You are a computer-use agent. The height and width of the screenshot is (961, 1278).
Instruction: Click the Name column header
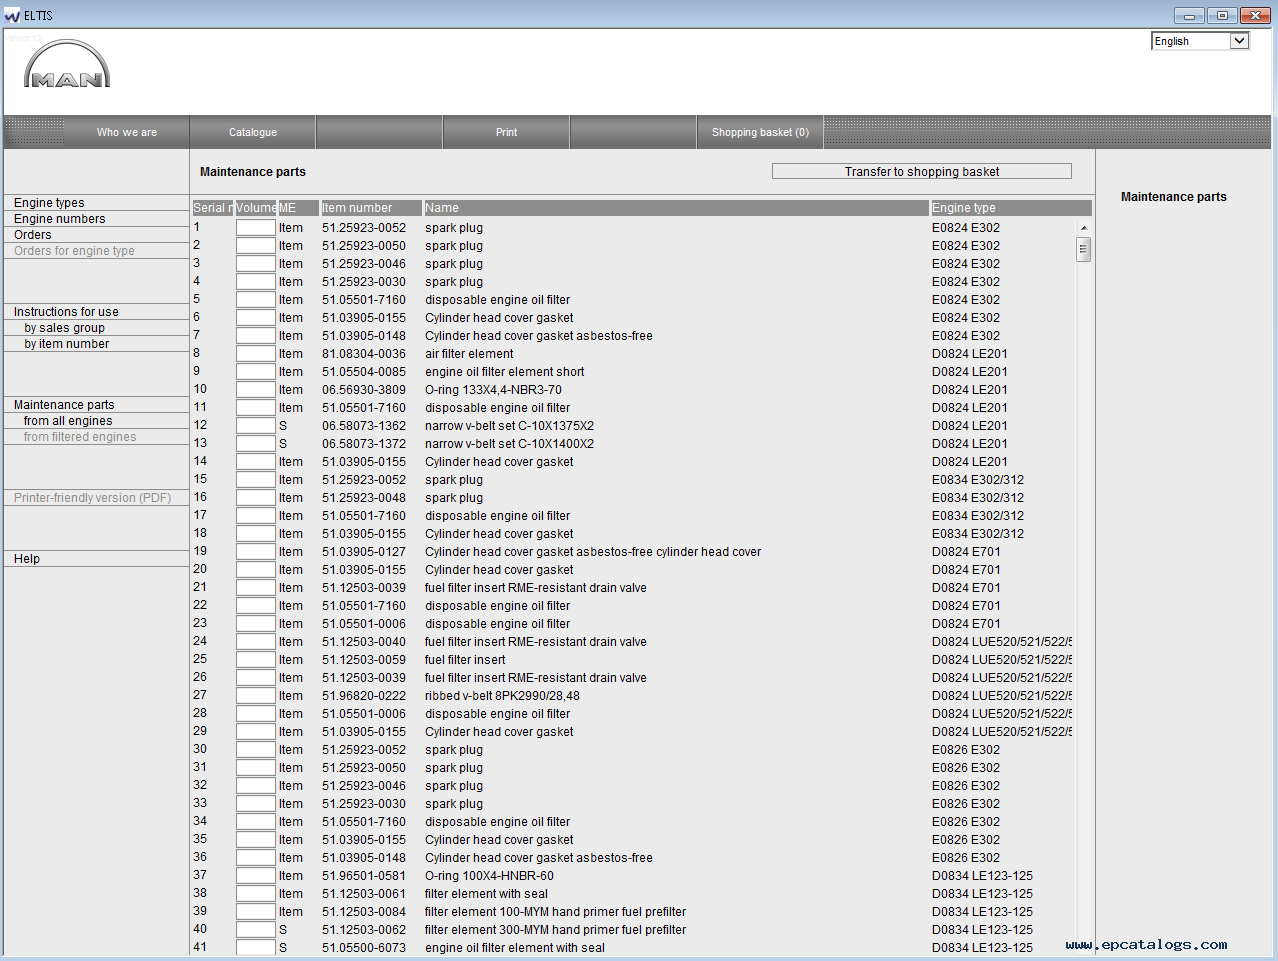[x=676, y=208]
